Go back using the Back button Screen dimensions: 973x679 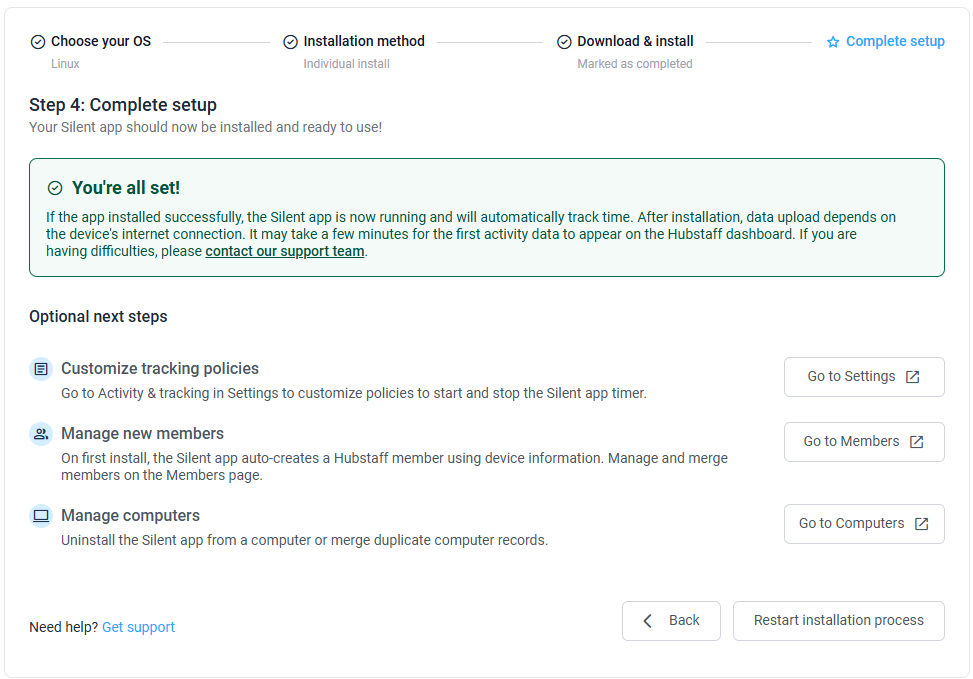(x=671, y=621)
